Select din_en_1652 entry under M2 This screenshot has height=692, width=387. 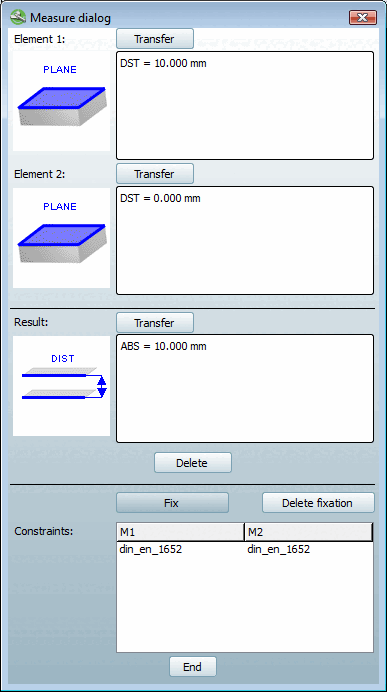pyautogui.click(x=278, y=549)
